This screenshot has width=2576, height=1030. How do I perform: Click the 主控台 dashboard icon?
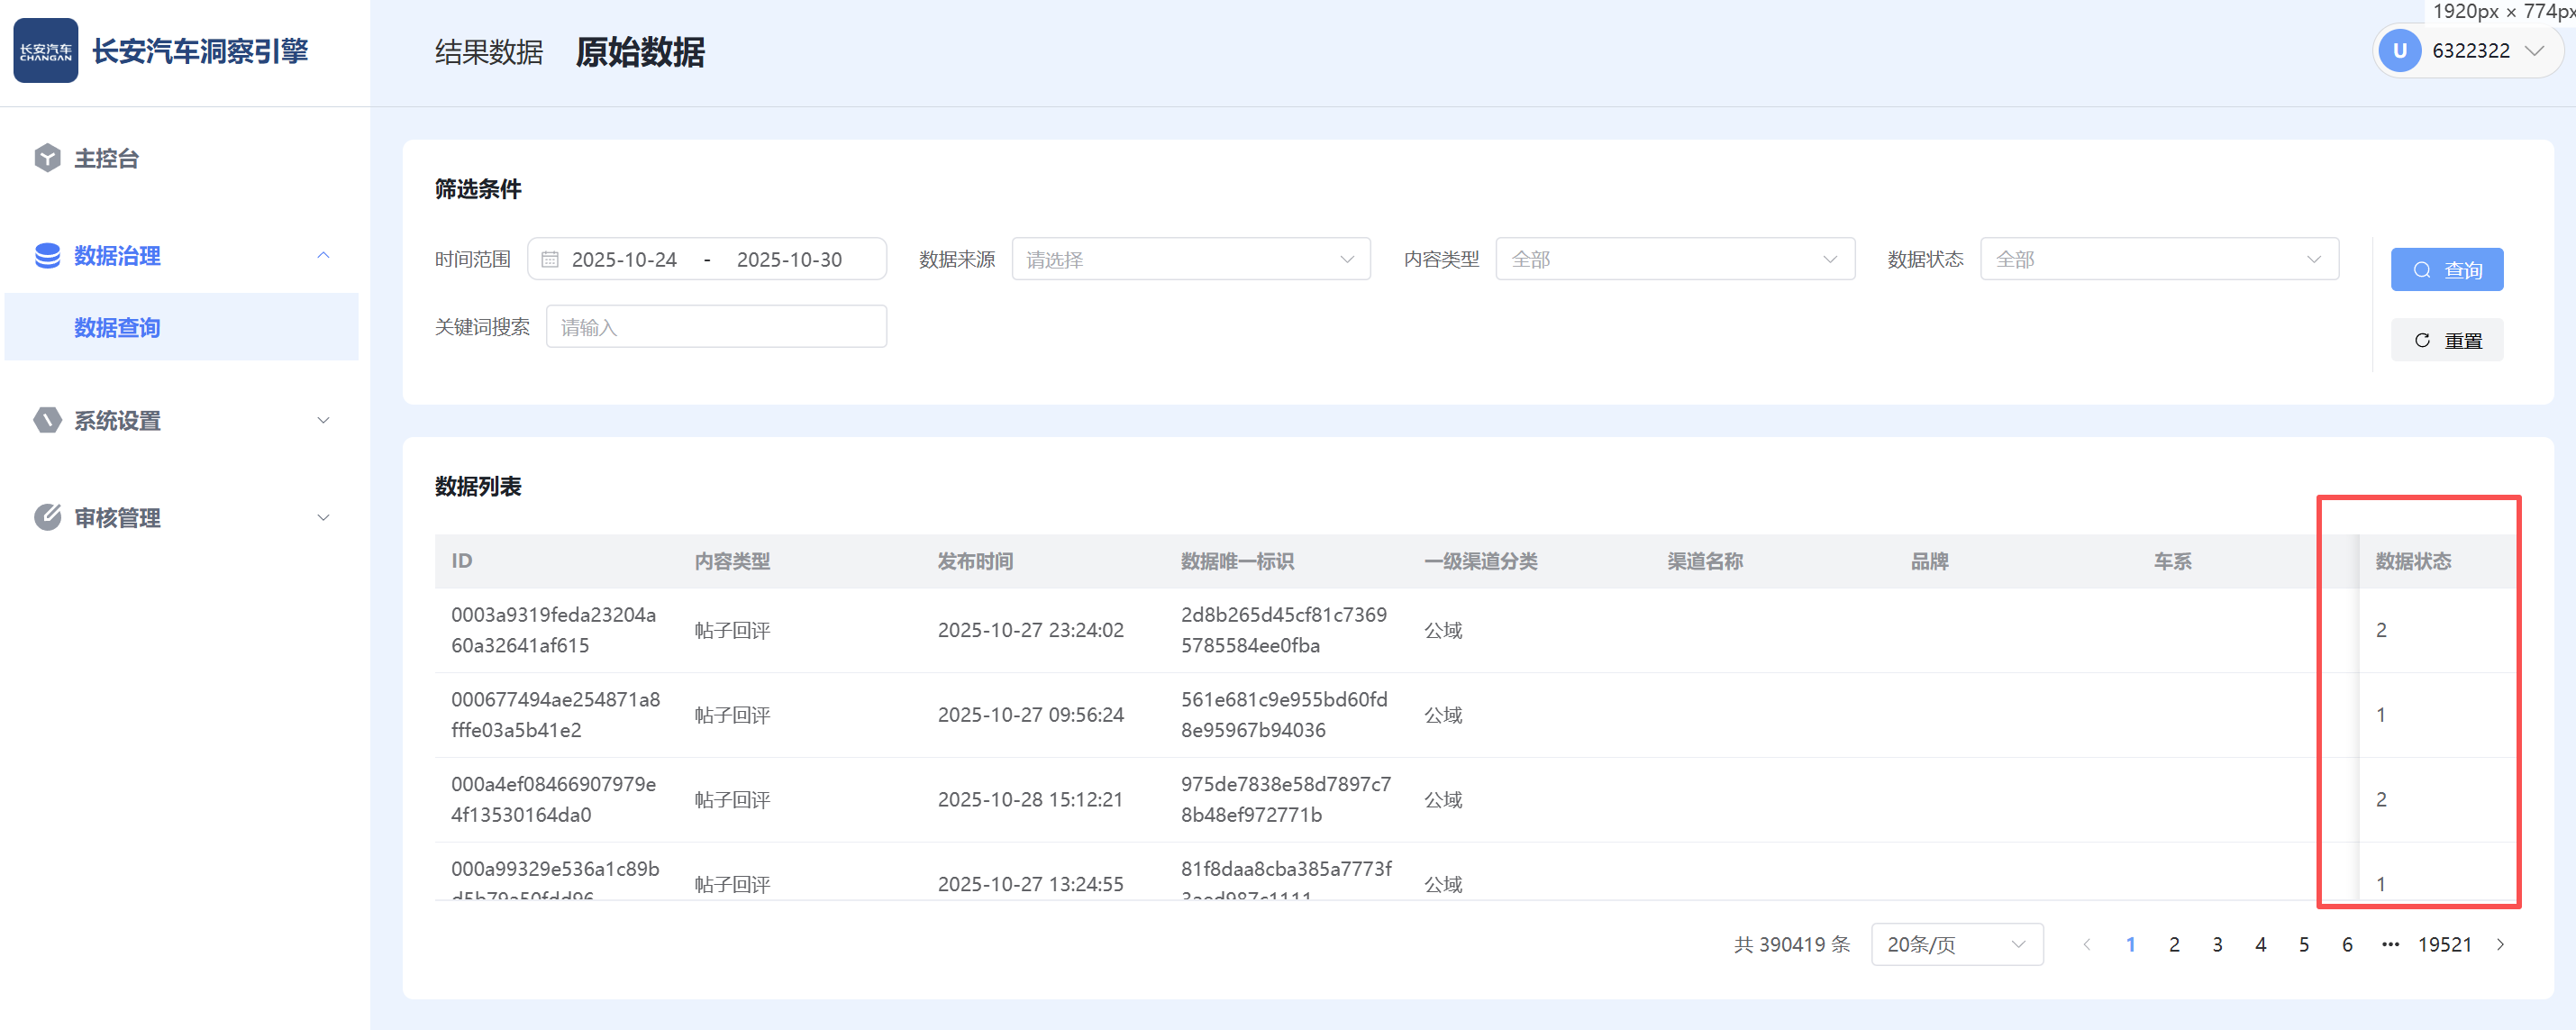pyautogui.click(x=47, y=158)
